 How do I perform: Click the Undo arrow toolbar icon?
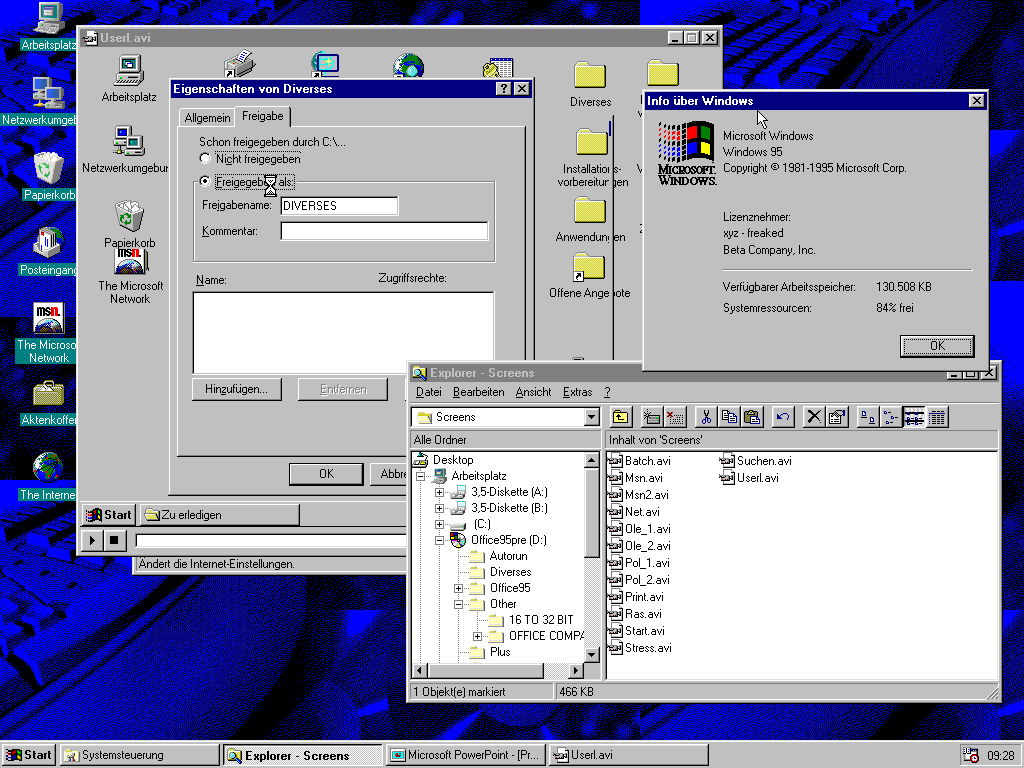coord(783,417)
